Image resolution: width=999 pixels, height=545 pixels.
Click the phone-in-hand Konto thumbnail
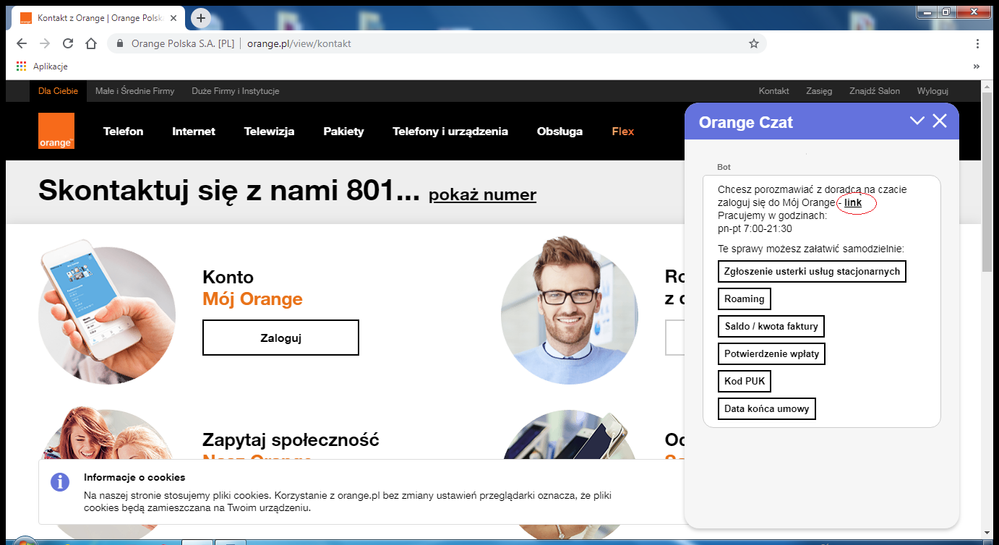coord(106,313)
